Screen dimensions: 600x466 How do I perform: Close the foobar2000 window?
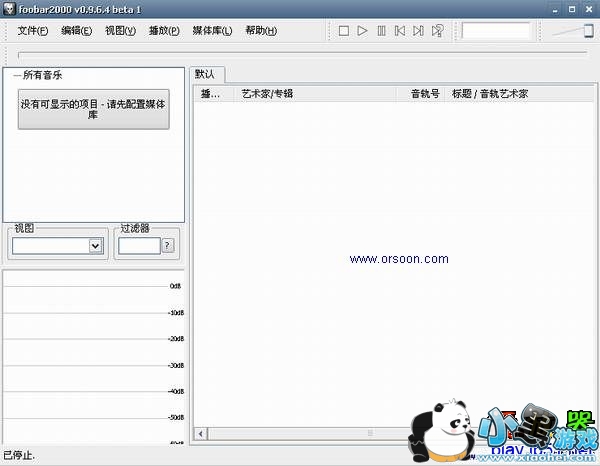click(589, 9)
